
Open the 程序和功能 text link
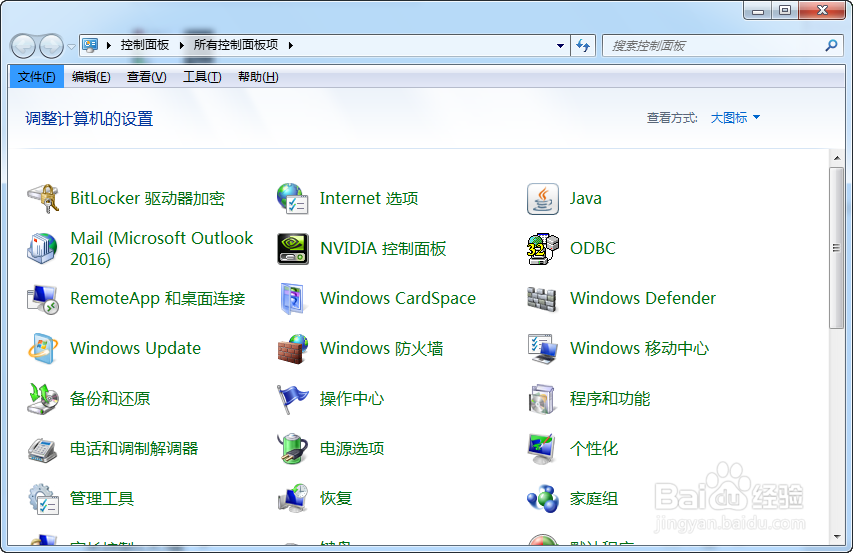click(x=610, y=399)
